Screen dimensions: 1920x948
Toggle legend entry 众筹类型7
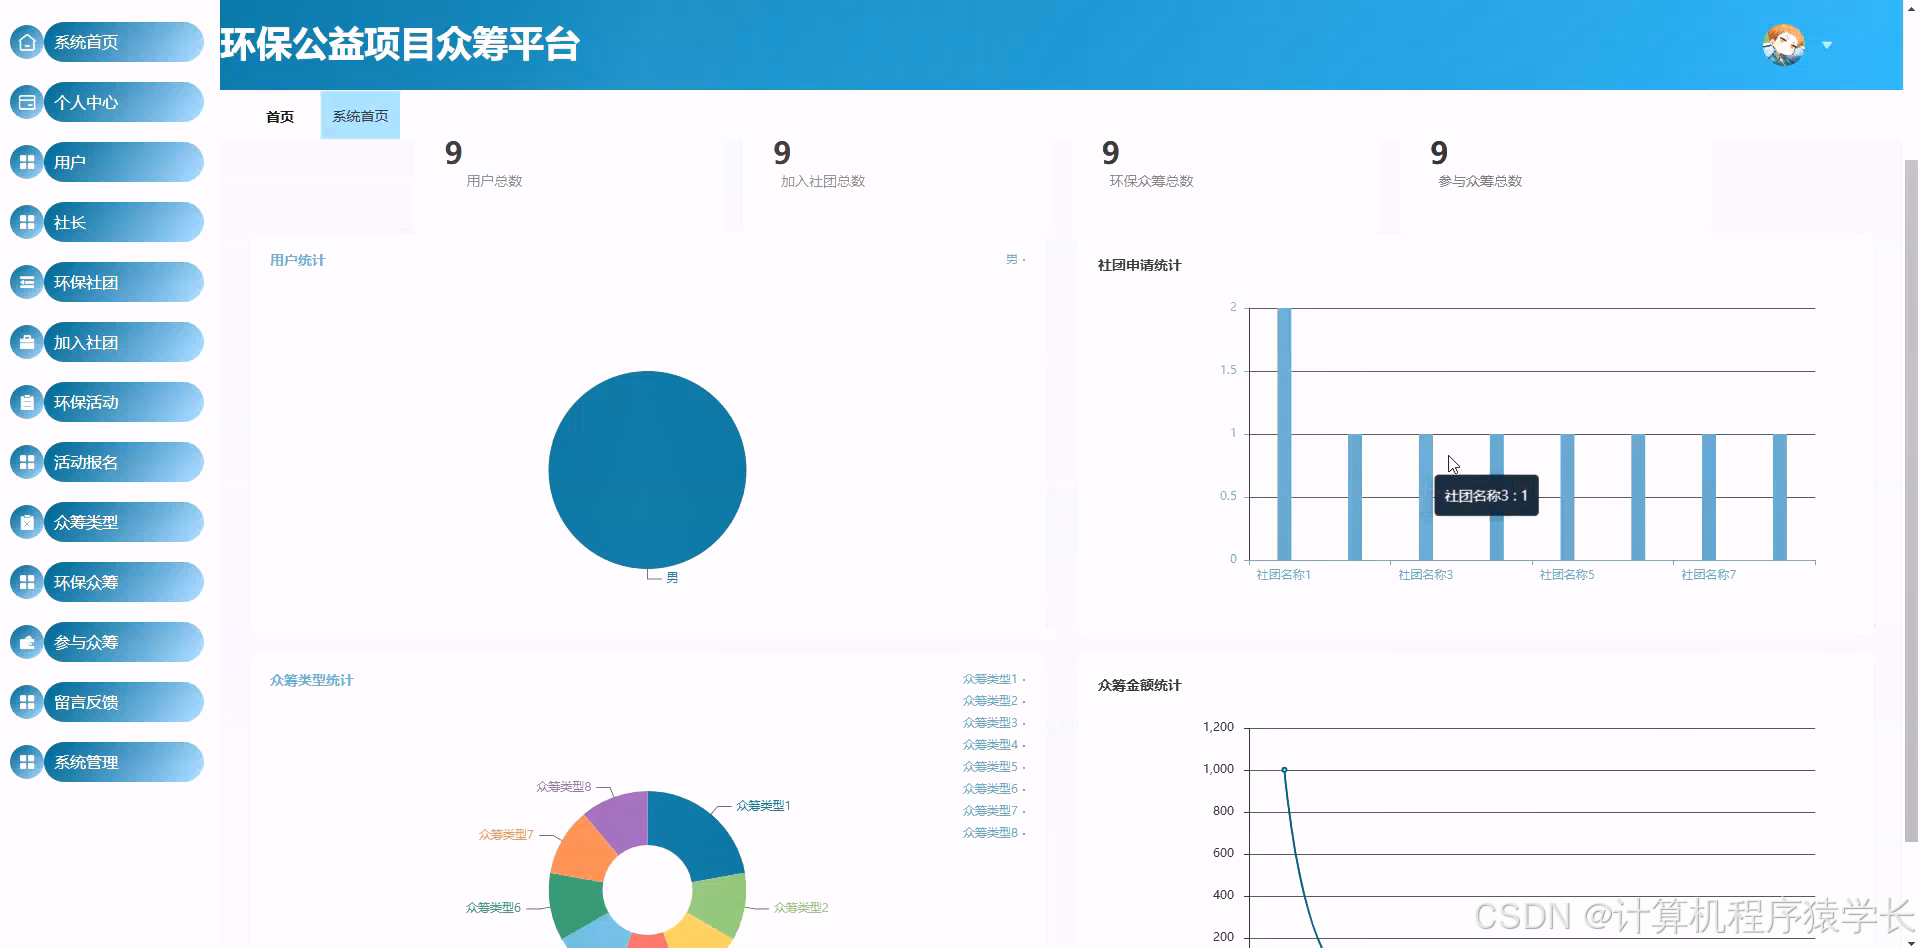[x=994, y=811]
